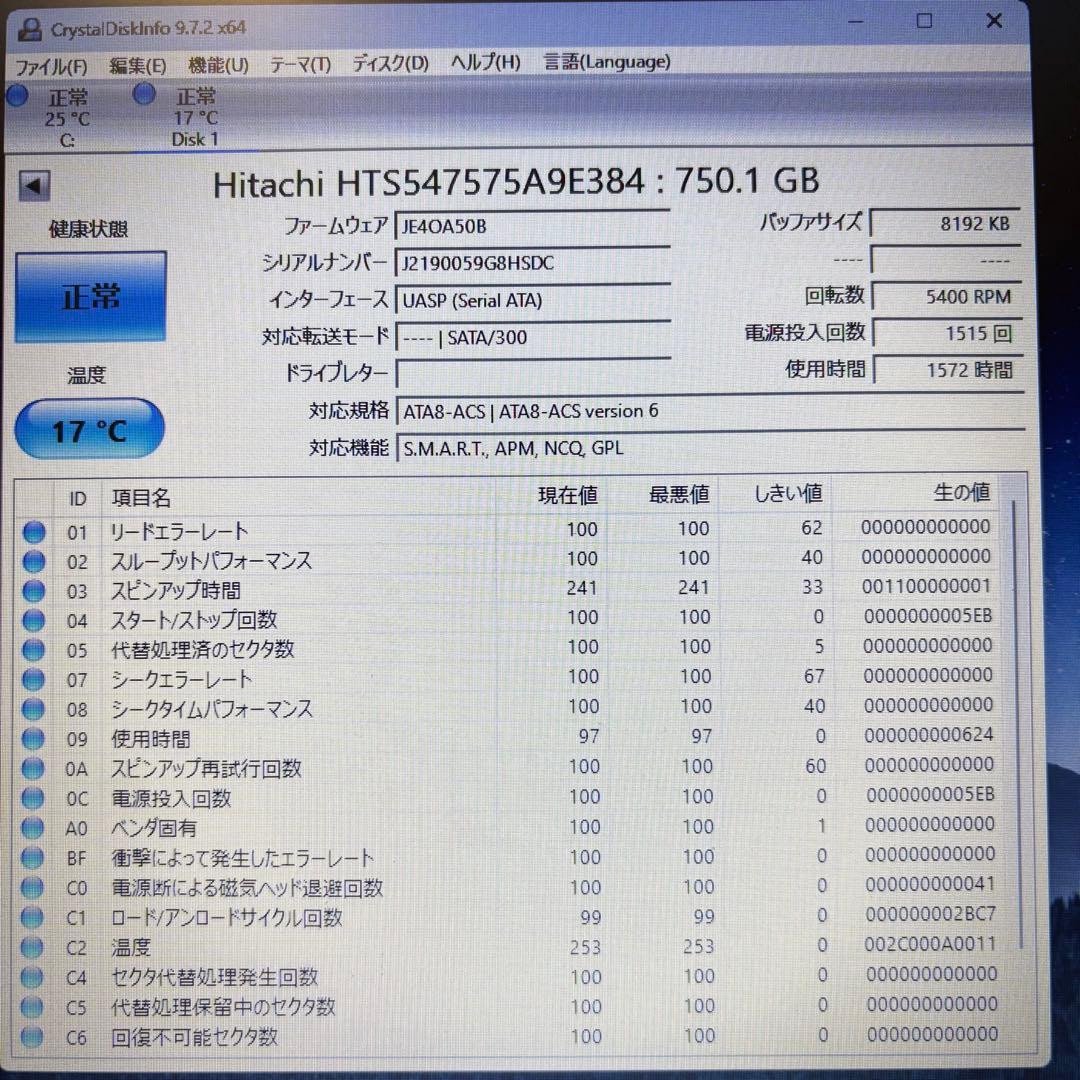
Task: Click the rotation rate field 5400 RPM
Action: pyautogui.click(x=946, y=296)
